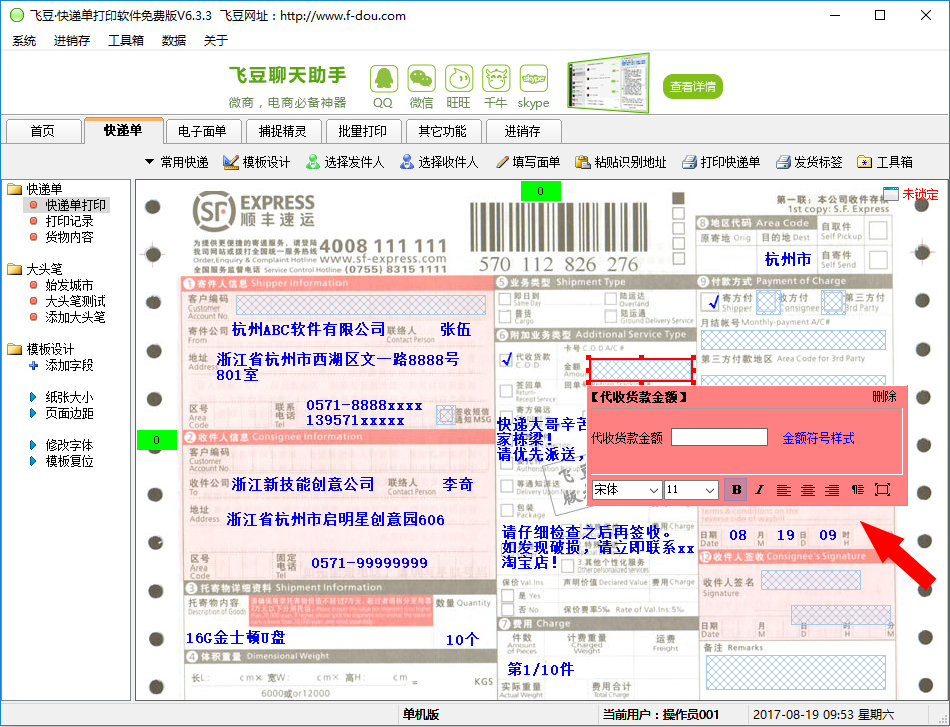Toggle bold in the field popup
Viewport: 950px width, 727px height.
[736, 490]
